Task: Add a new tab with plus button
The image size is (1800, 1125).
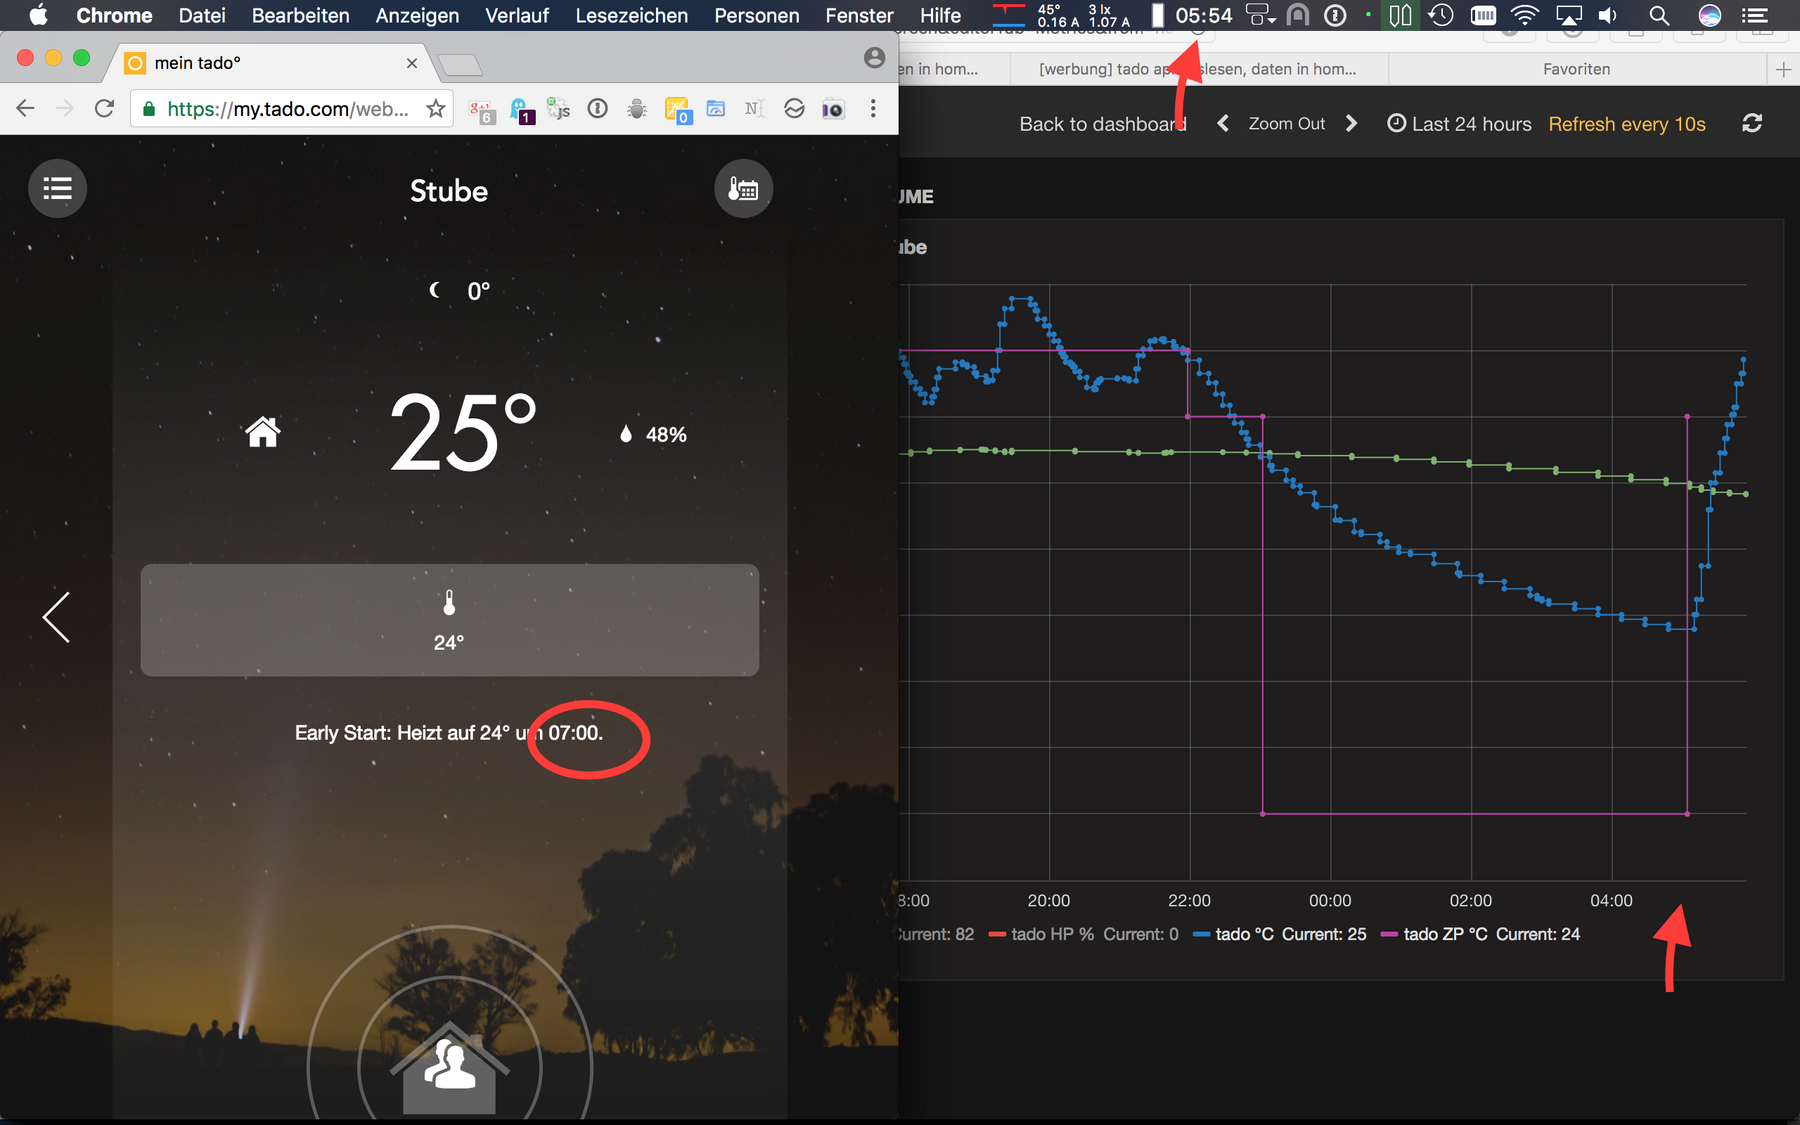Action: pos(1783,69)
